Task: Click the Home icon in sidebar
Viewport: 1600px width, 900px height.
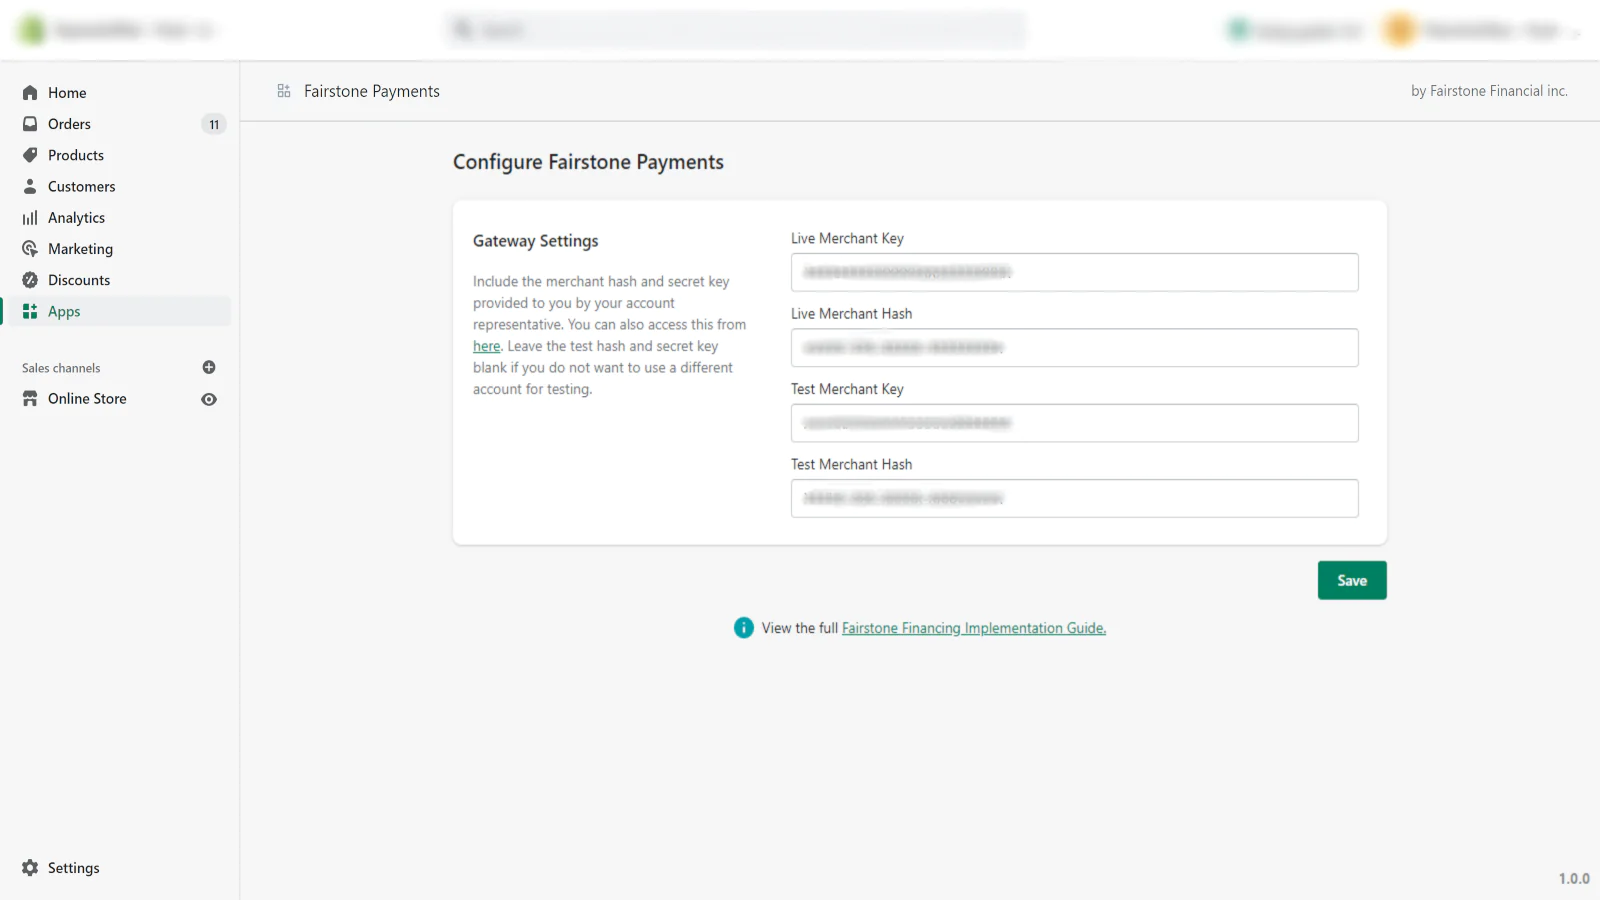Action: click(30, 93)
